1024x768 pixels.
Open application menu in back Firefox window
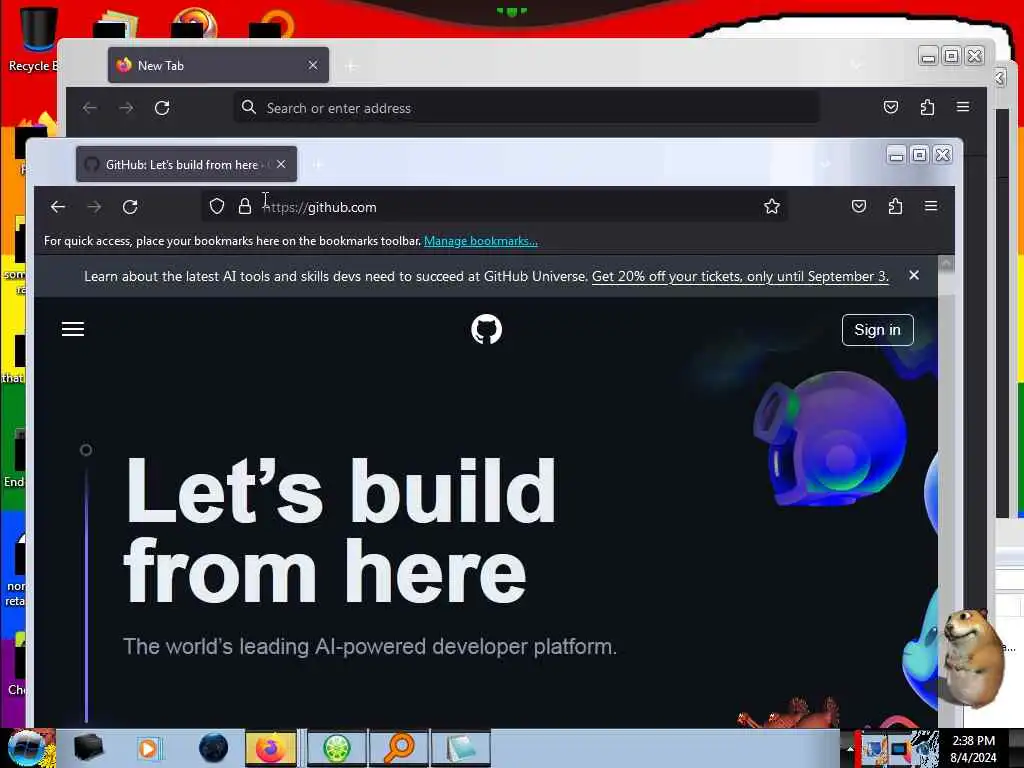pos(963,107)
